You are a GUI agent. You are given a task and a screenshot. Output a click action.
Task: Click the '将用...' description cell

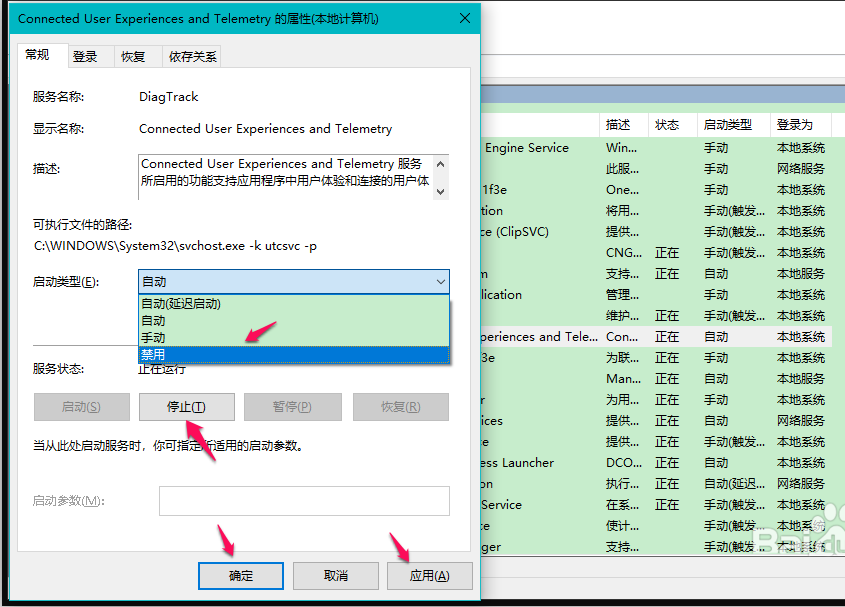point(622,211)
